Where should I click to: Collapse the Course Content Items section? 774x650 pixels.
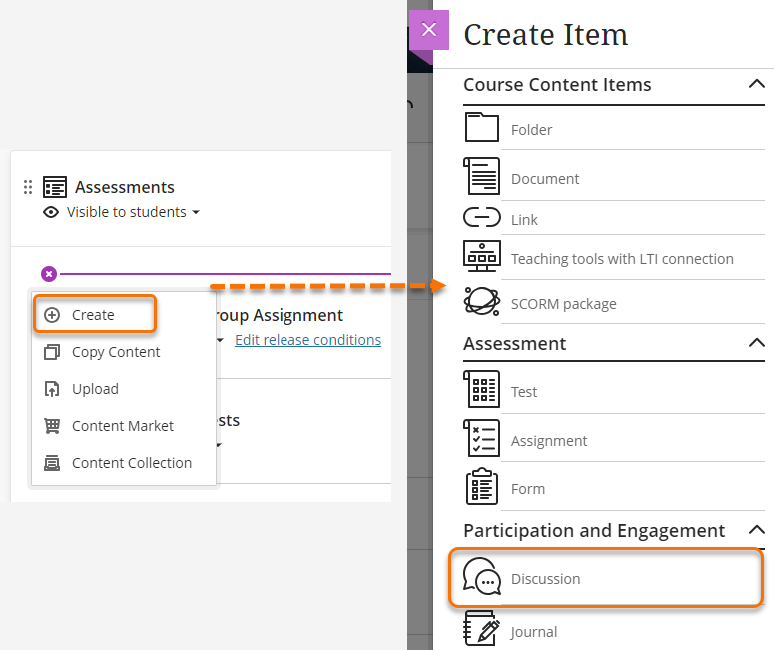click(x=756, y=85)
